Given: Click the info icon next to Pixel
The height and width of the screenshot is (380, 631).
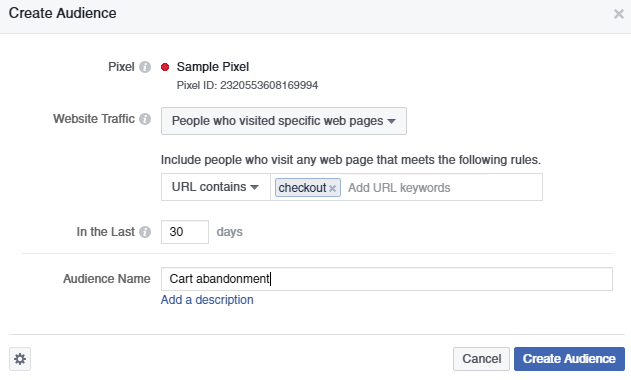Looking at the screenshot, I should pyautogui.click(x=145, y=67).
